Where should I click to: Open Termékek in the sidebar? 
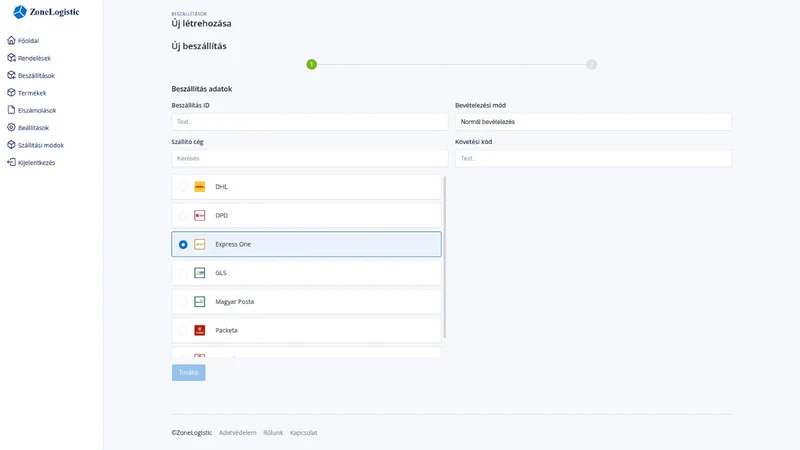pyautogui.click(x=32, y=93)
